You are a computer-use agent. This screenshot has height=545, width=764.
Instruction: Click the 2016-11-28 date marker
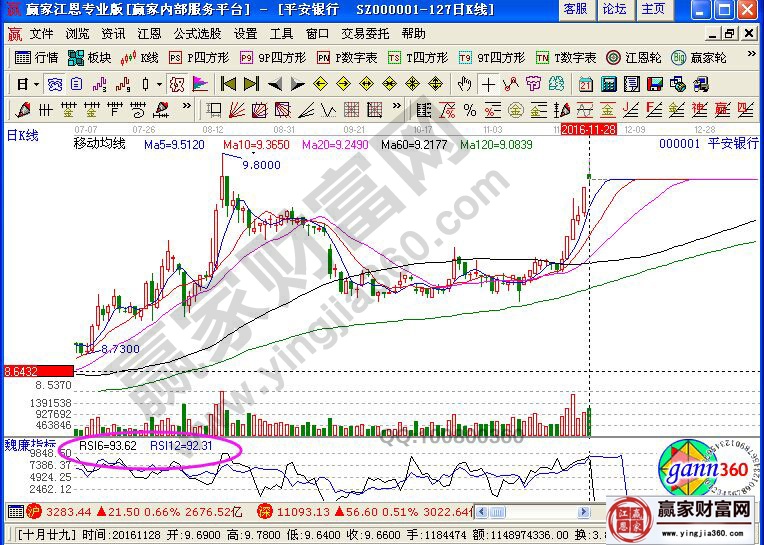pos(587,130)
